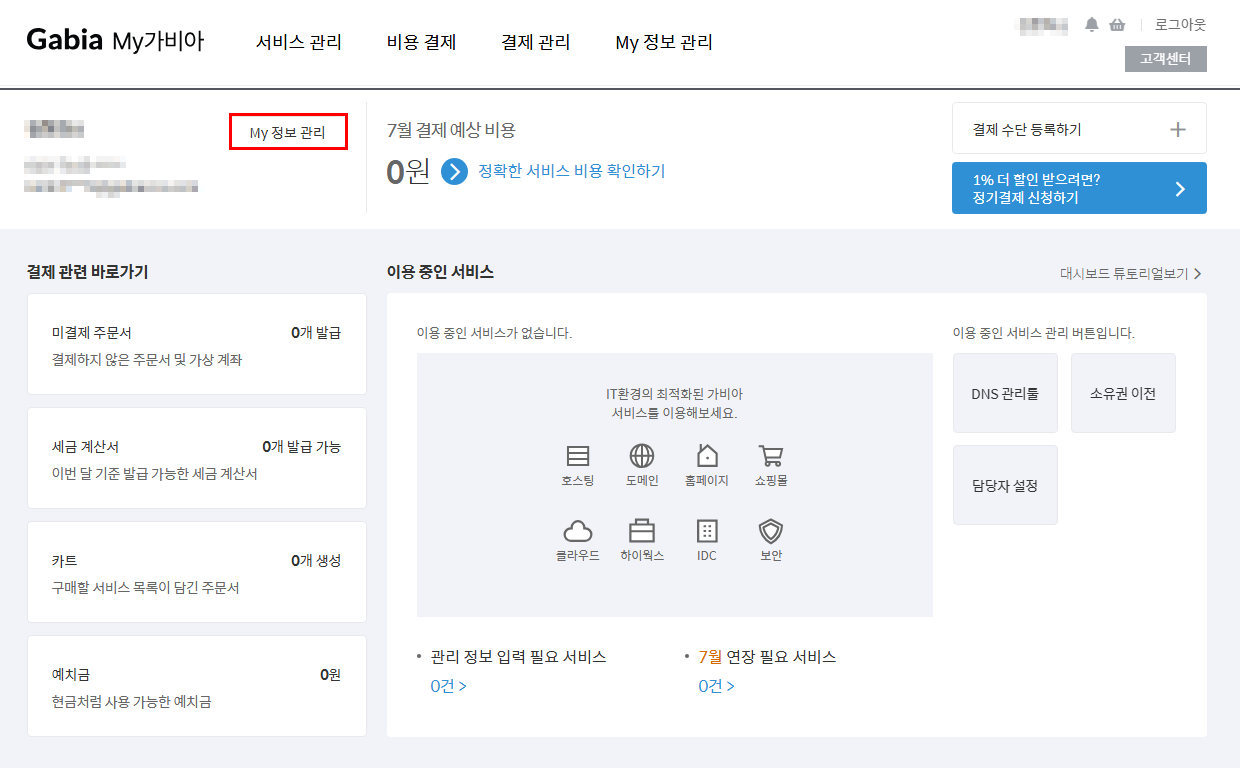1240x775 pixels.
Task: Click the IDC building icon
Action: pyautogui.click(x=707, y=531)
